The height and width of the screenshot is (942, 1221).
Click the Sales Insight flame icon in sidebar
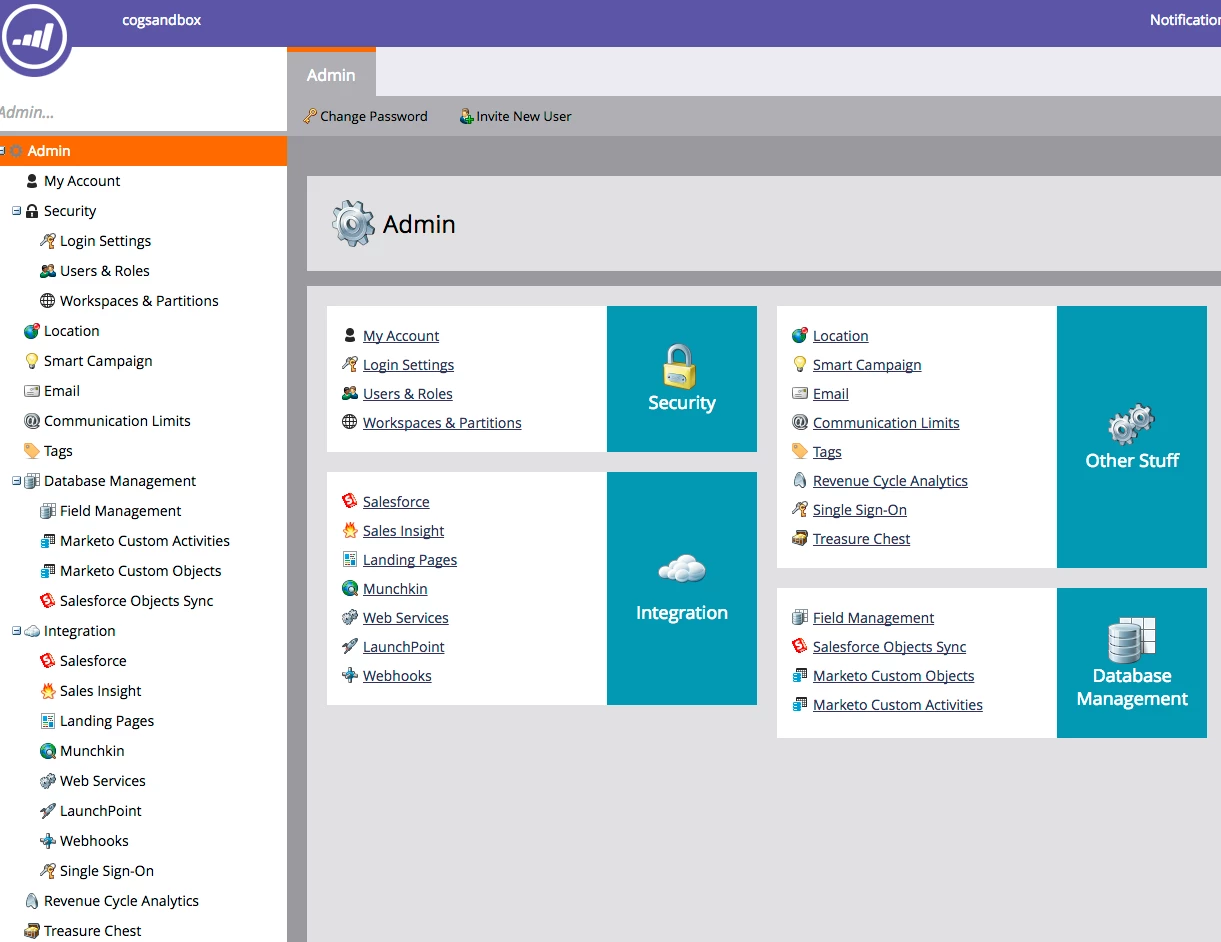pos(48,691)
